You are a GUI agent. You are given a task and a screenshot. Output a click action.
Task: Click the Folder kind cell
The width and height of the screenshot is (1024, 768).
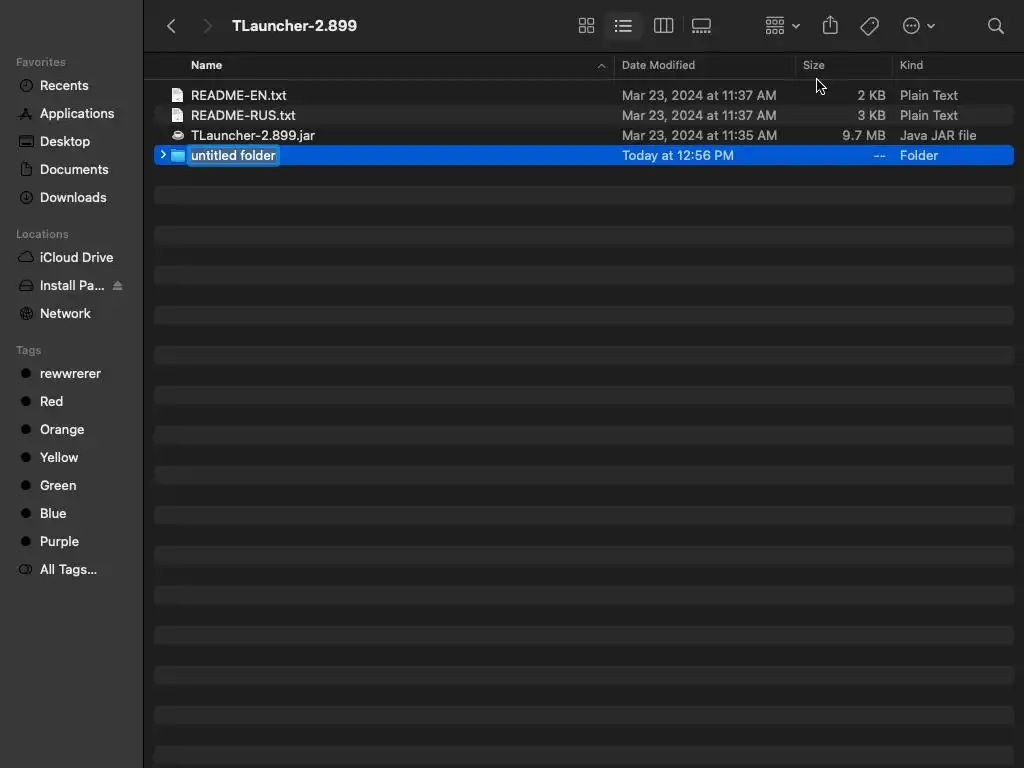[x=919, y=156]
